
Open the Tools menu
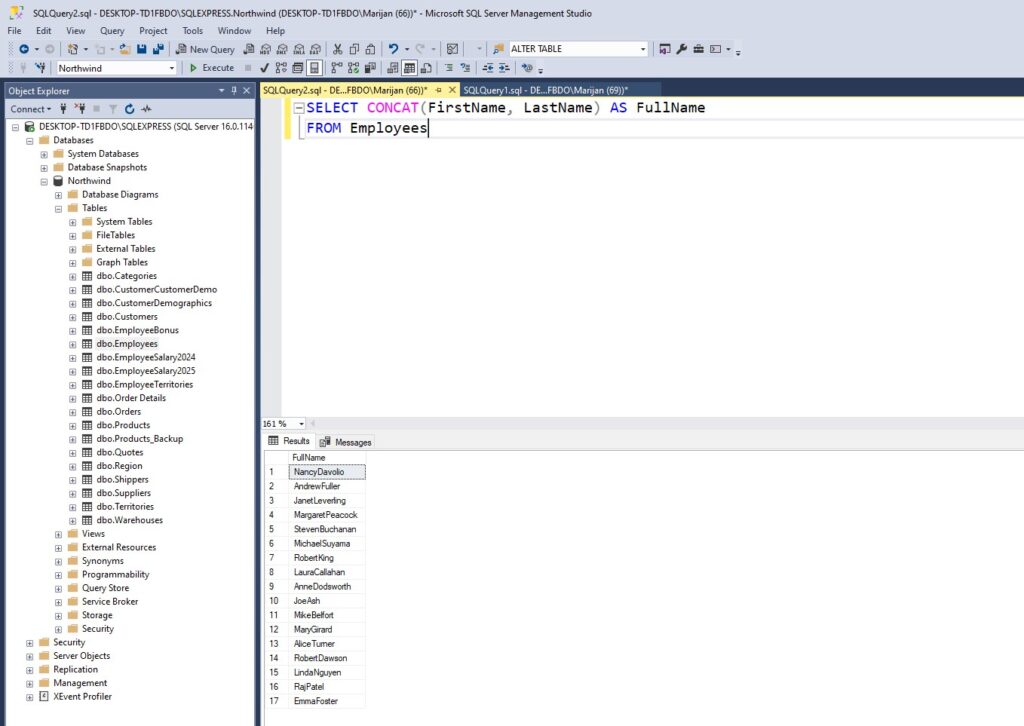pos(192,31)
